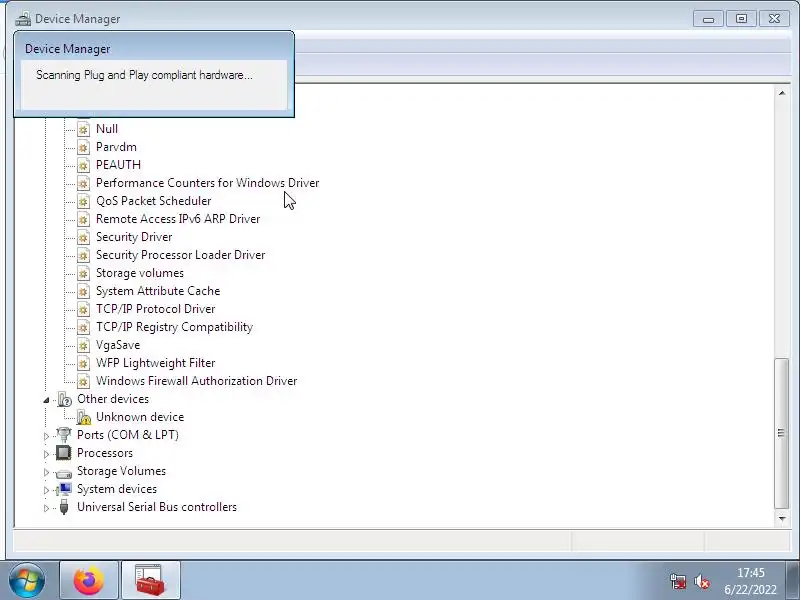The image size is (800, 600).
Task: Expand the Processors category
Action: [x=46, y=454]
